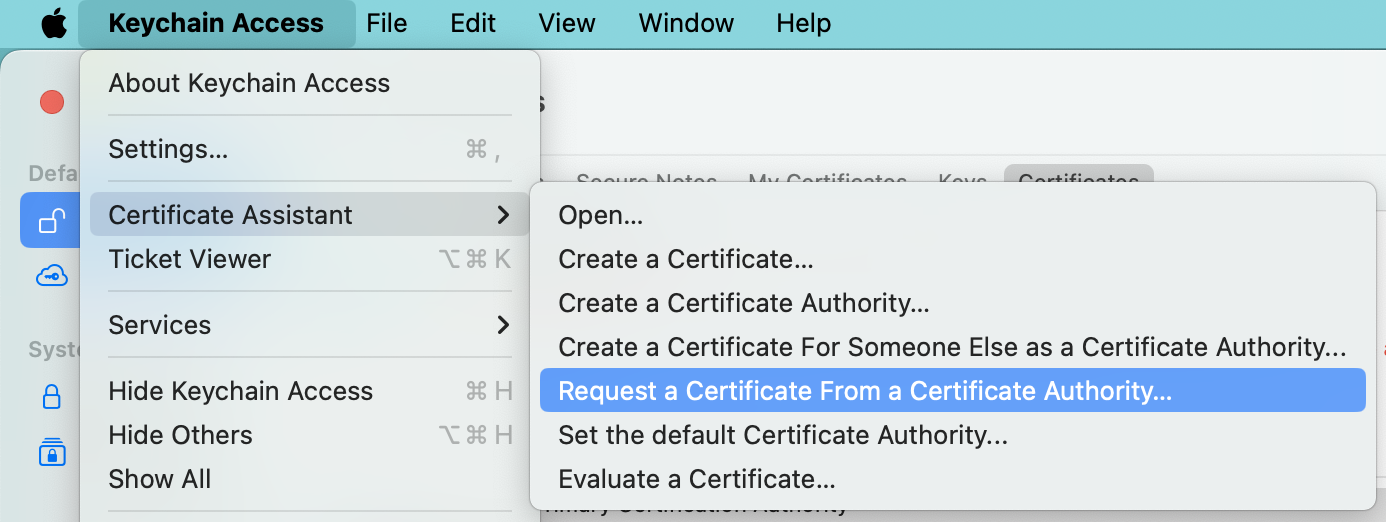The height and width of the screenshot is (522, 1386).
Task: Select the System keychain padlock icon
Action: tap(51, 397)
